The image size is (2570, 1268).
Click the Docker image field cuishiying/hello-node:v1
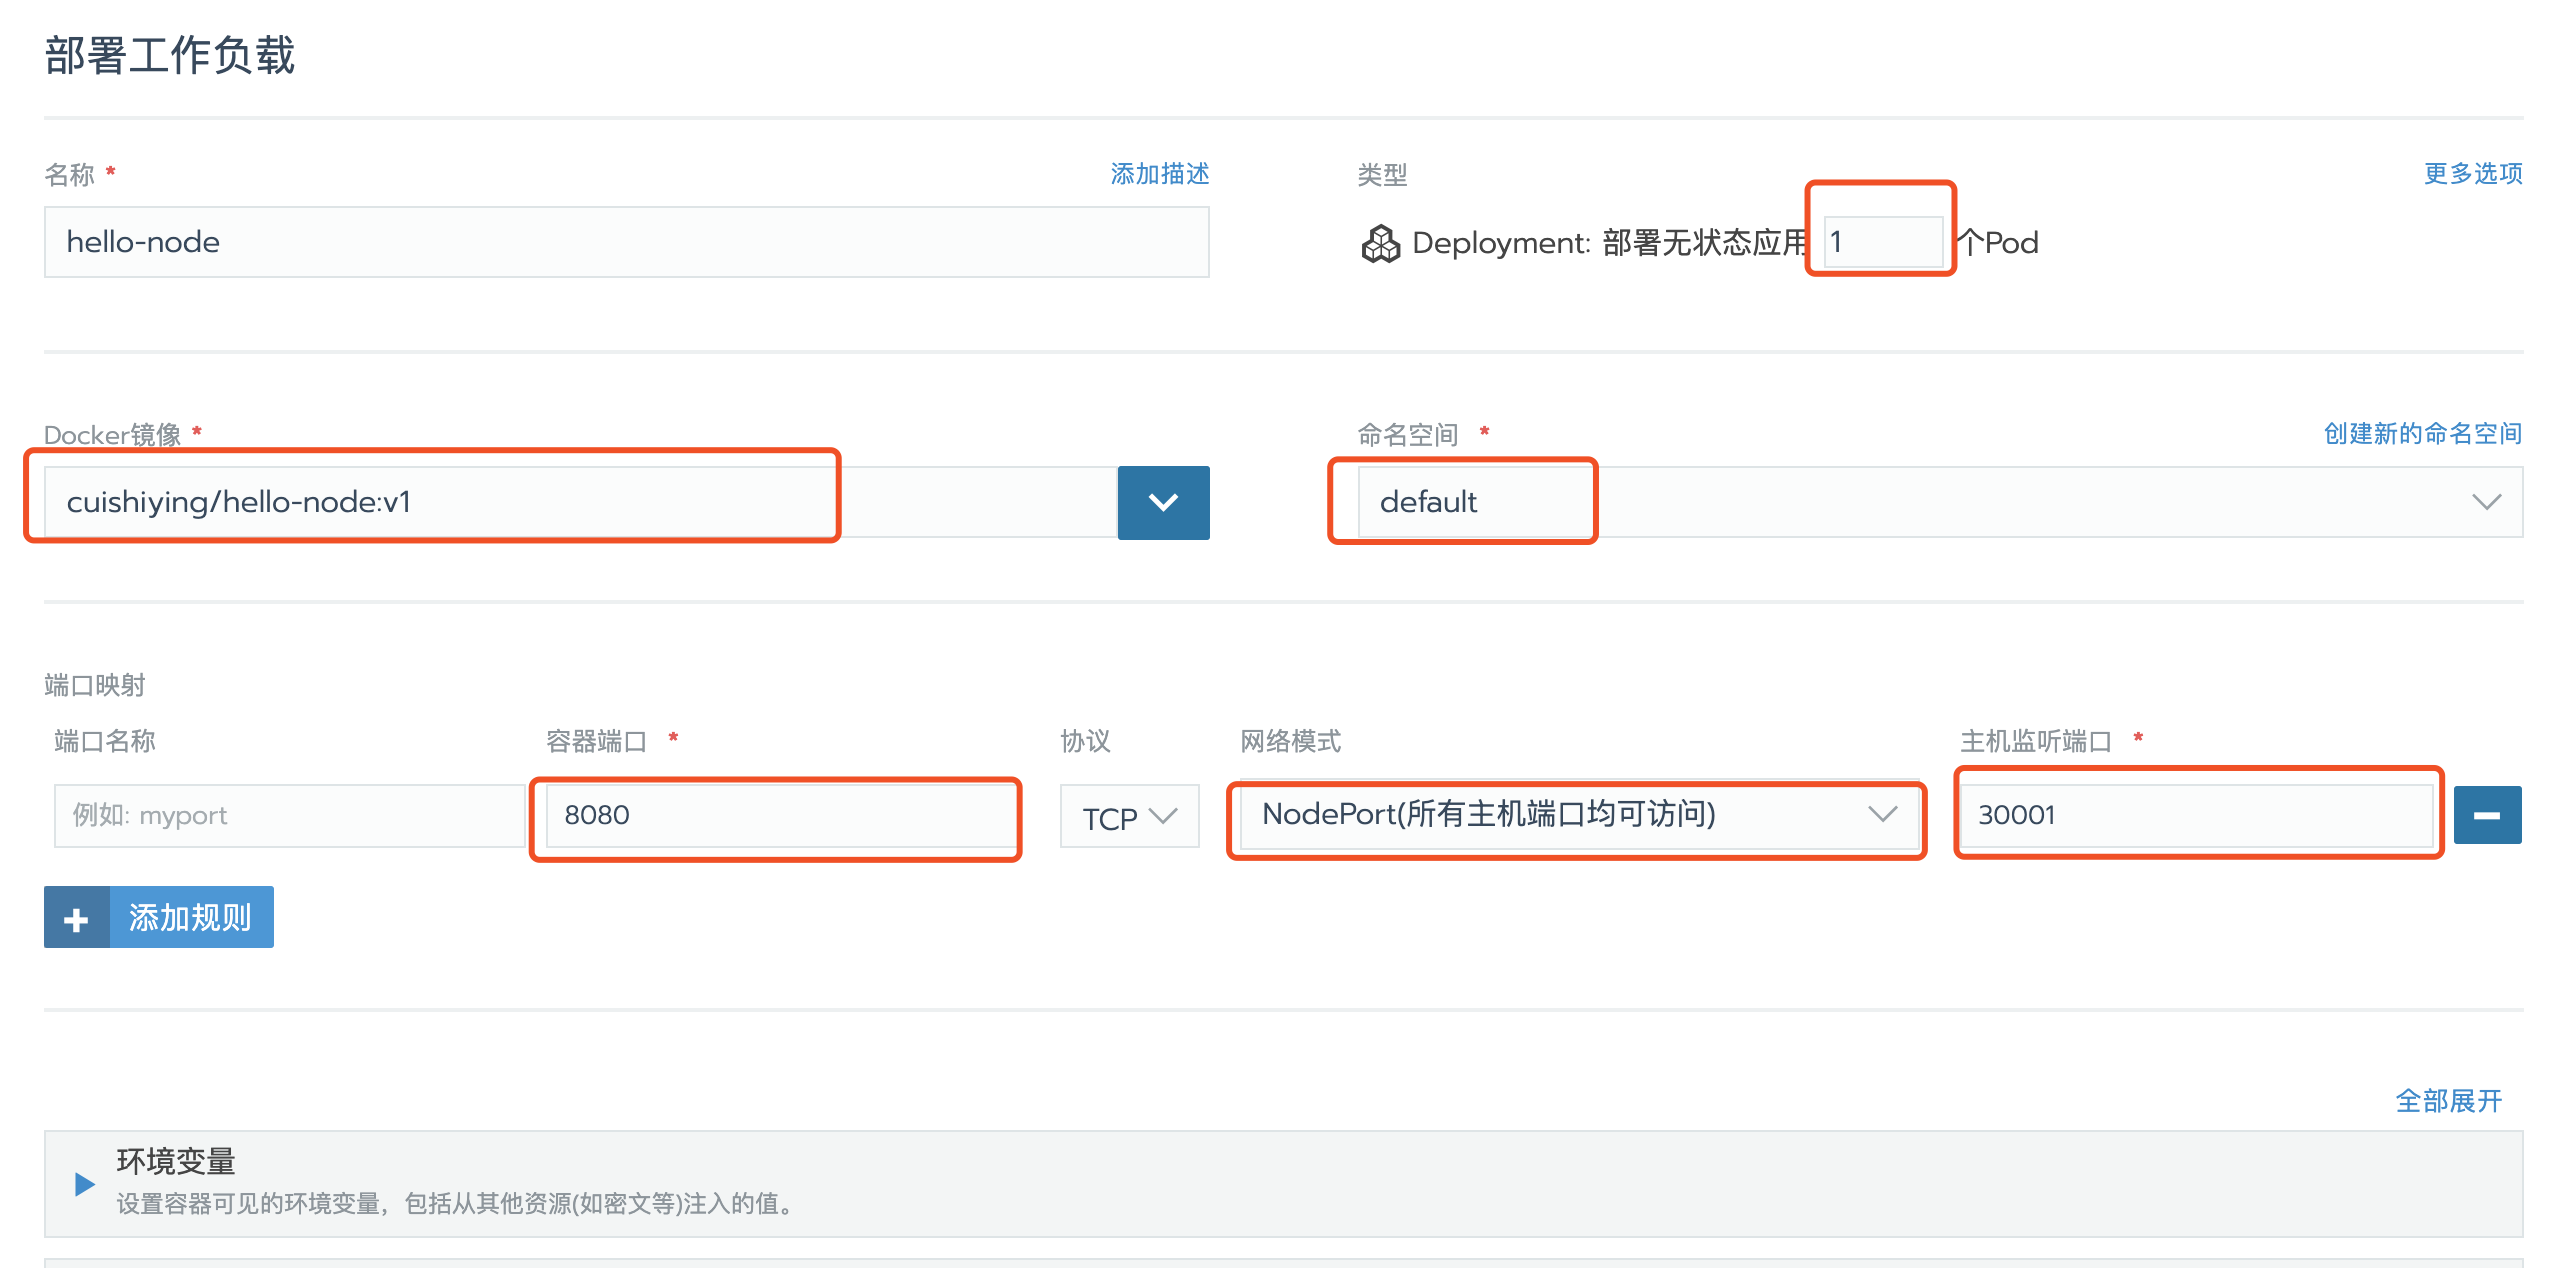(x=580, y=502)
